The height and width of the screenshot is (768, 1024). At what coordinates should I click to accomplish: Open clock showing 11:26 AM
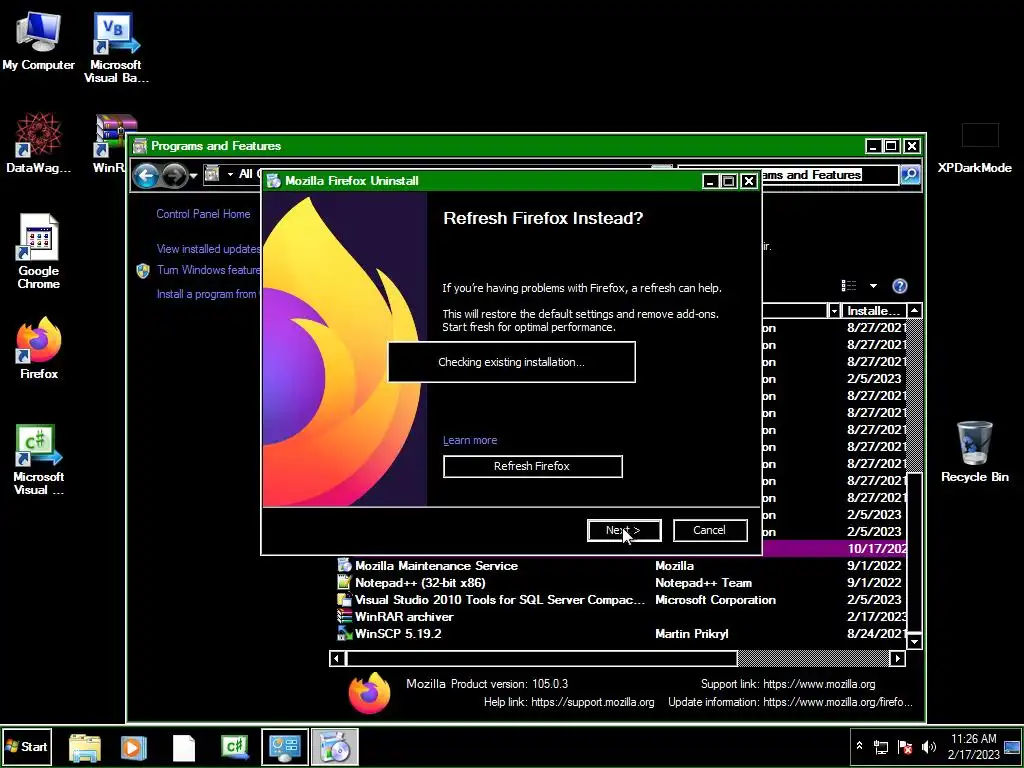pyautogui.click(x=973, y=746)
